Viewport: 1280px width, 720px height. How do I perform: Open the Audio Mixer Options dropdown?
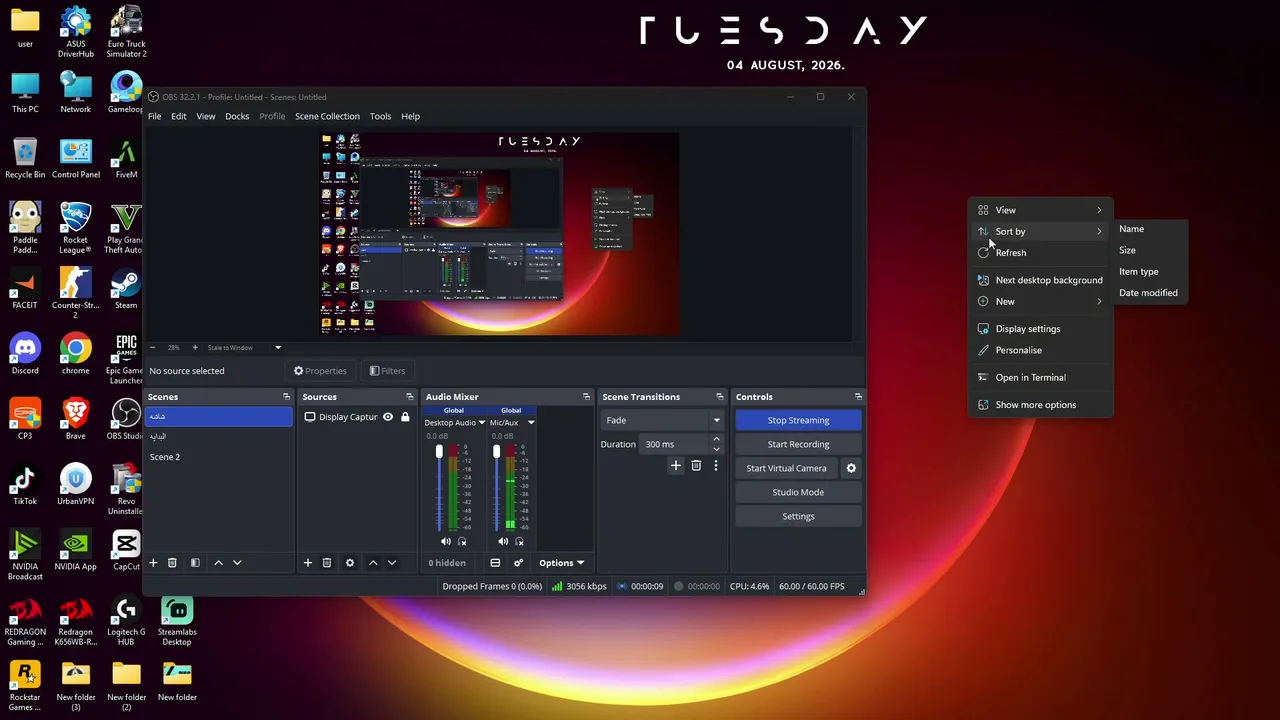[561, 563]
